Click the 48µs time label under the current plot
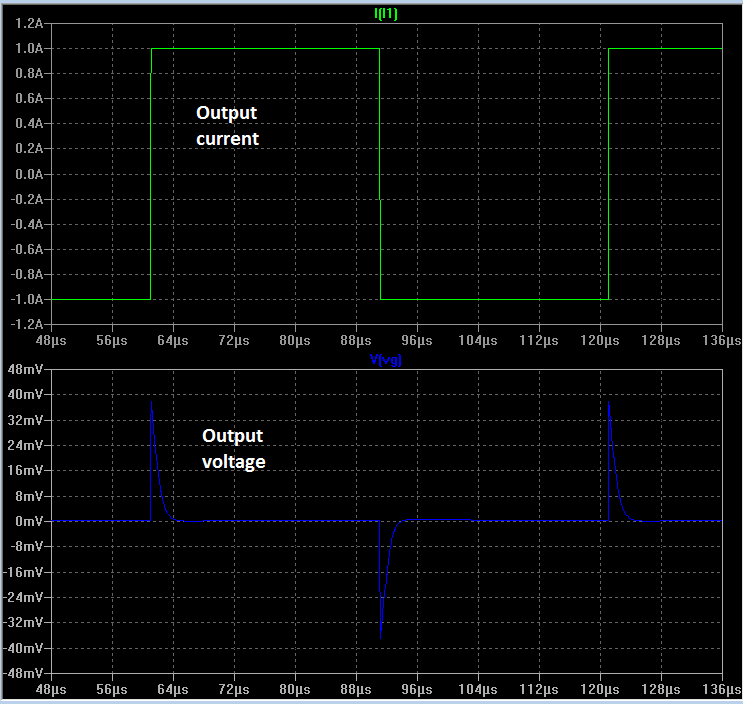 point(51,340)
